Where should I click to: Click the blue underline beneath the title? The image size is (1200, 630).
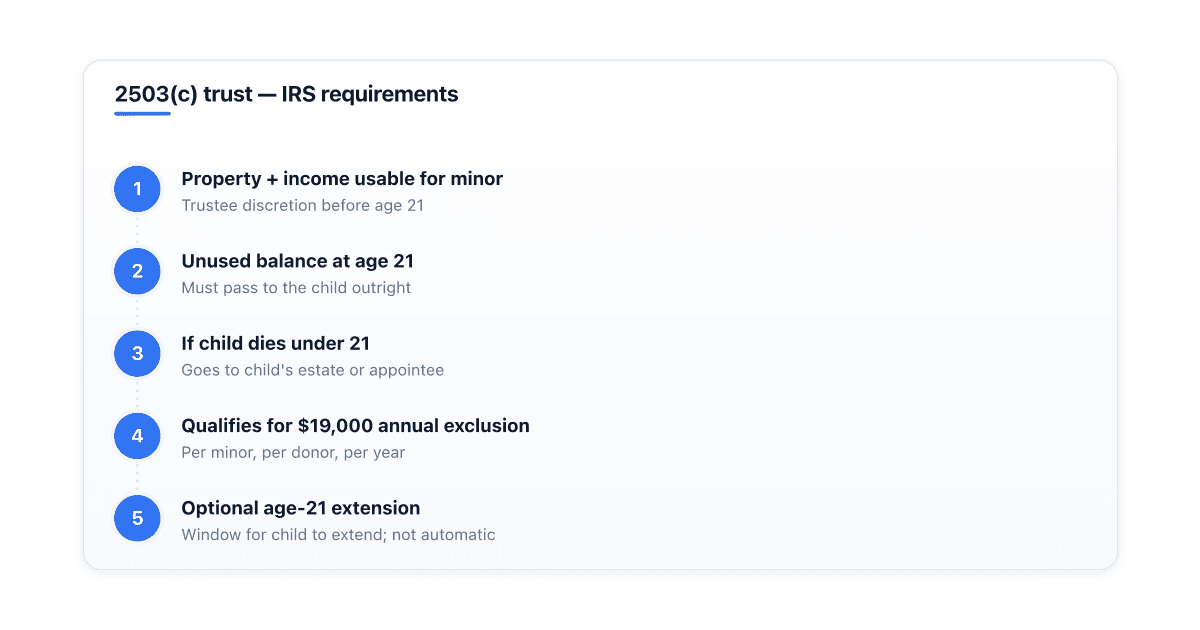(142, 113)
